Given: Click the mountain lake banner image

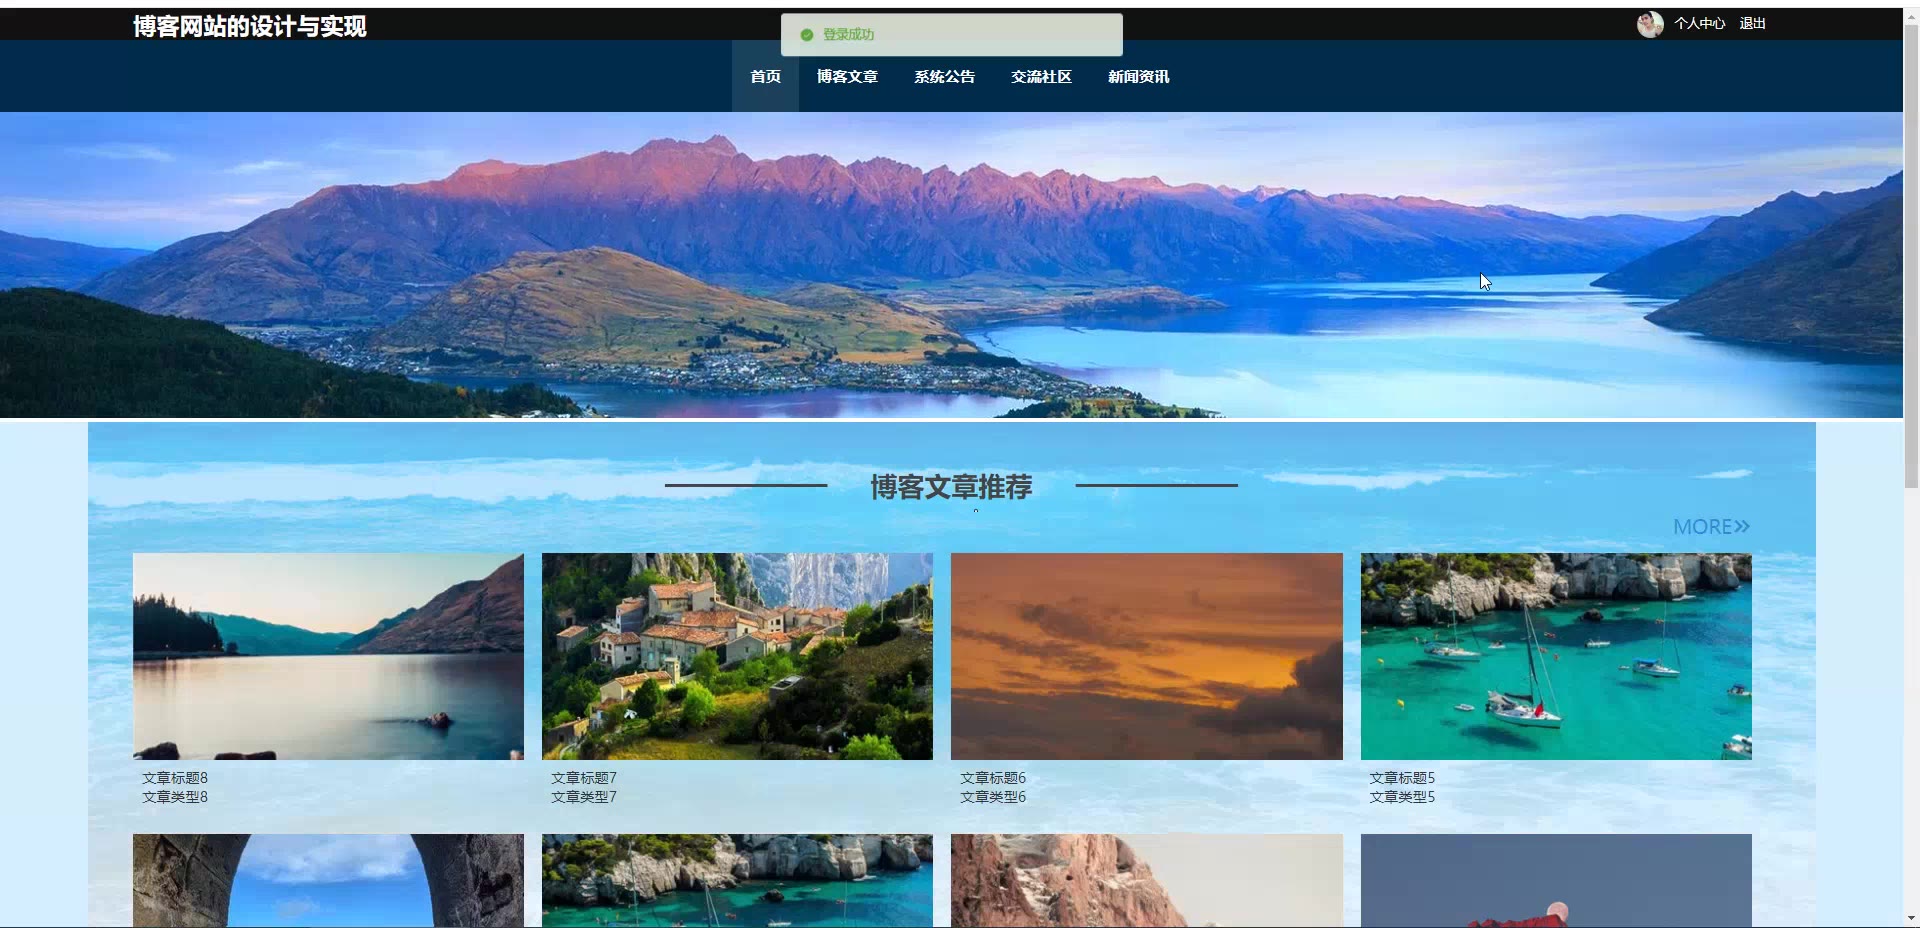Looking at the screenshot, I should [x=951, y=265].
